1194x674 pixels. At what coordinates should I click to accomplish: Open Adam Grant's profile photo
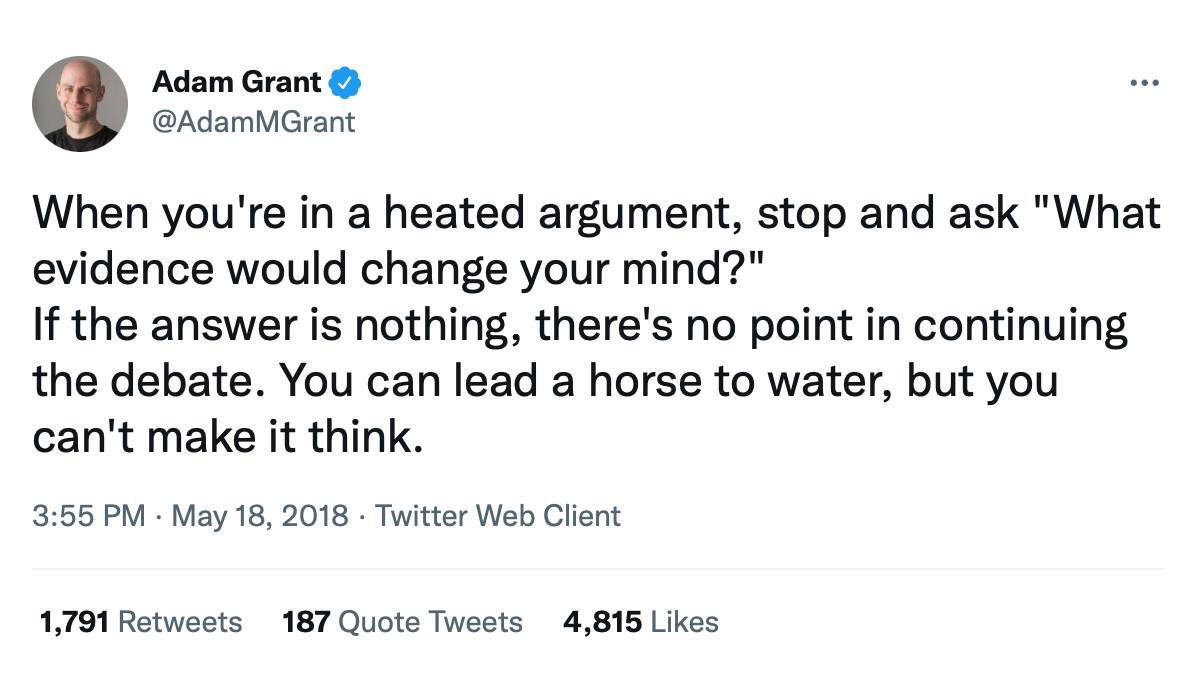[x=80, y=104]
